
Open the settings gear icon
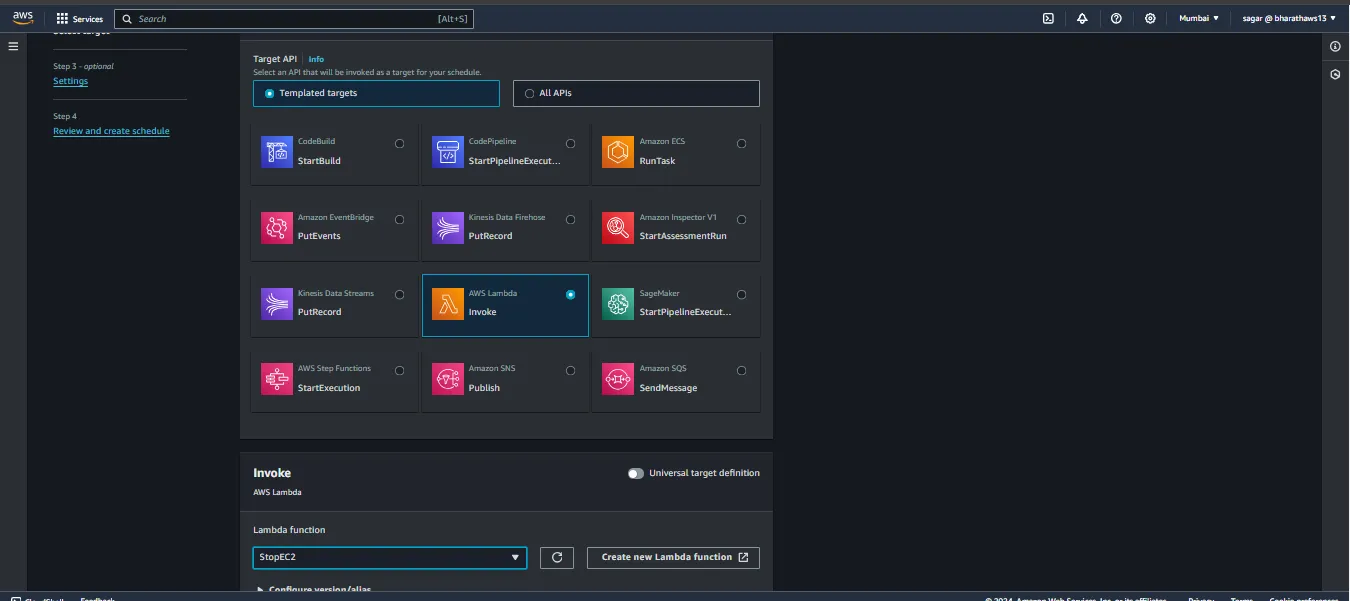1150,18
